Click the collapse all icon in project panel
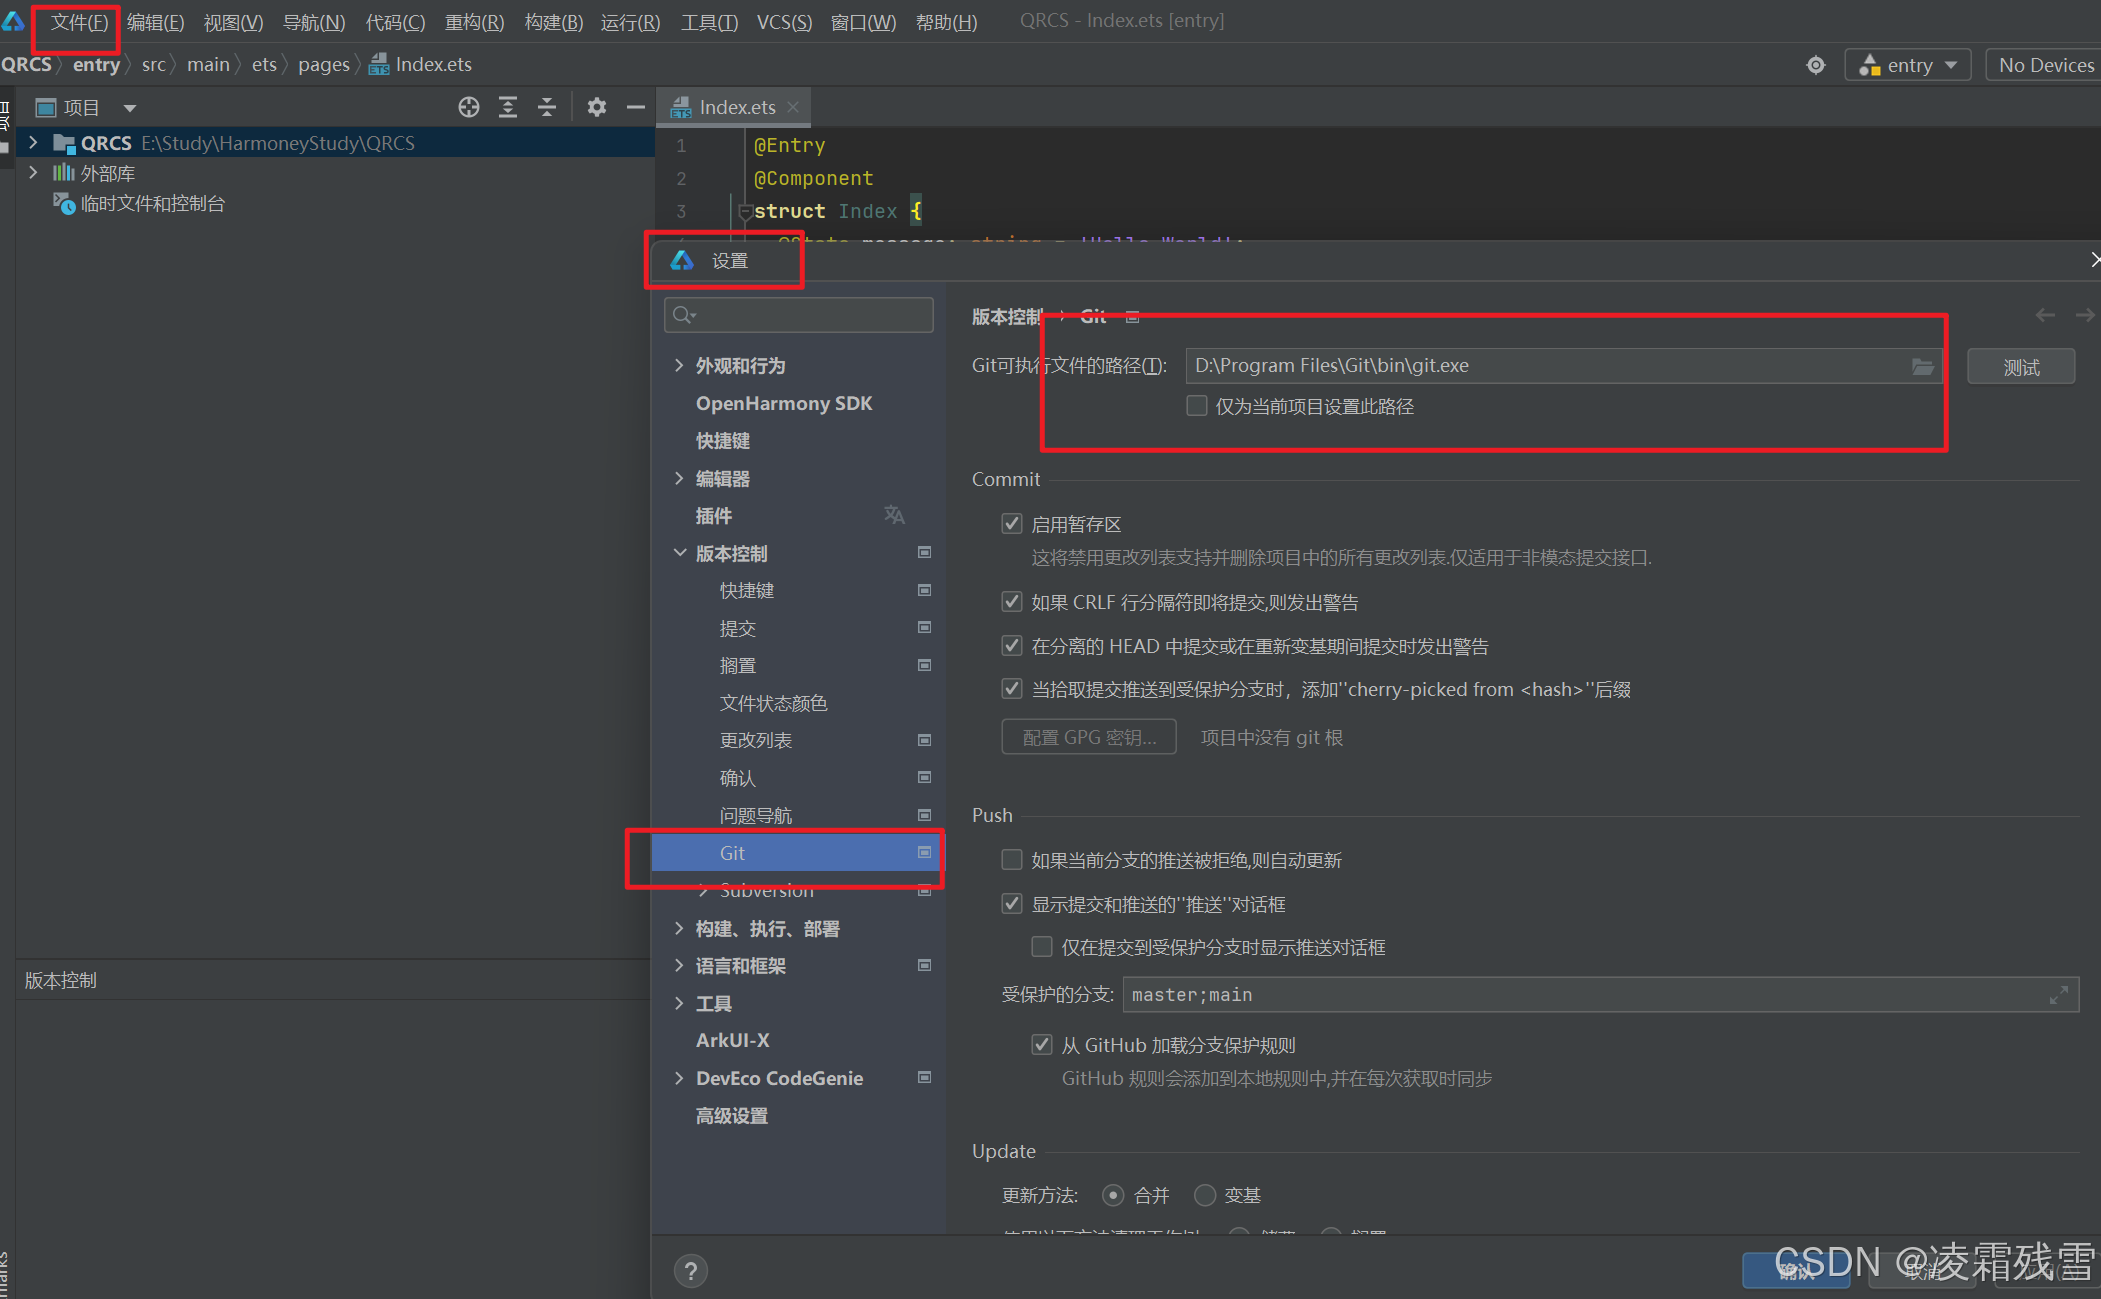2101x1299 pixels. [x=547, y=107]
